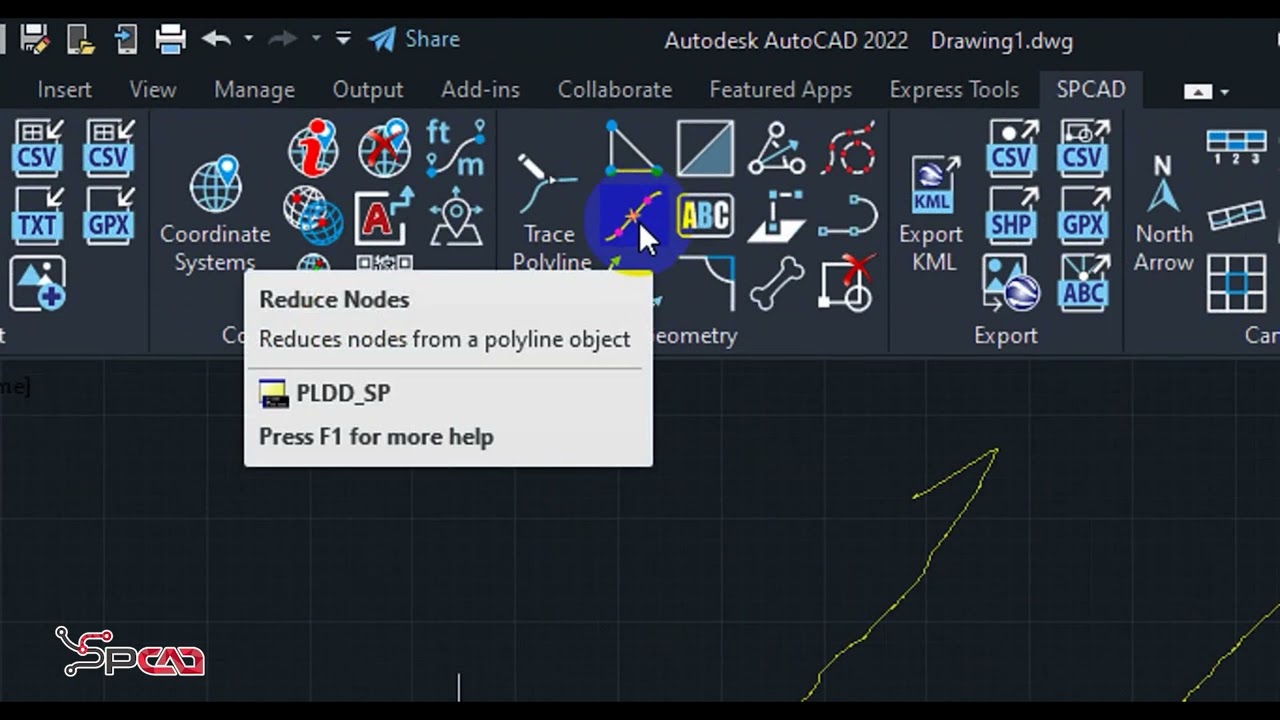Click the U-shaped curved polyline icon
The image size is (1280, 720).
click(849, 216)
